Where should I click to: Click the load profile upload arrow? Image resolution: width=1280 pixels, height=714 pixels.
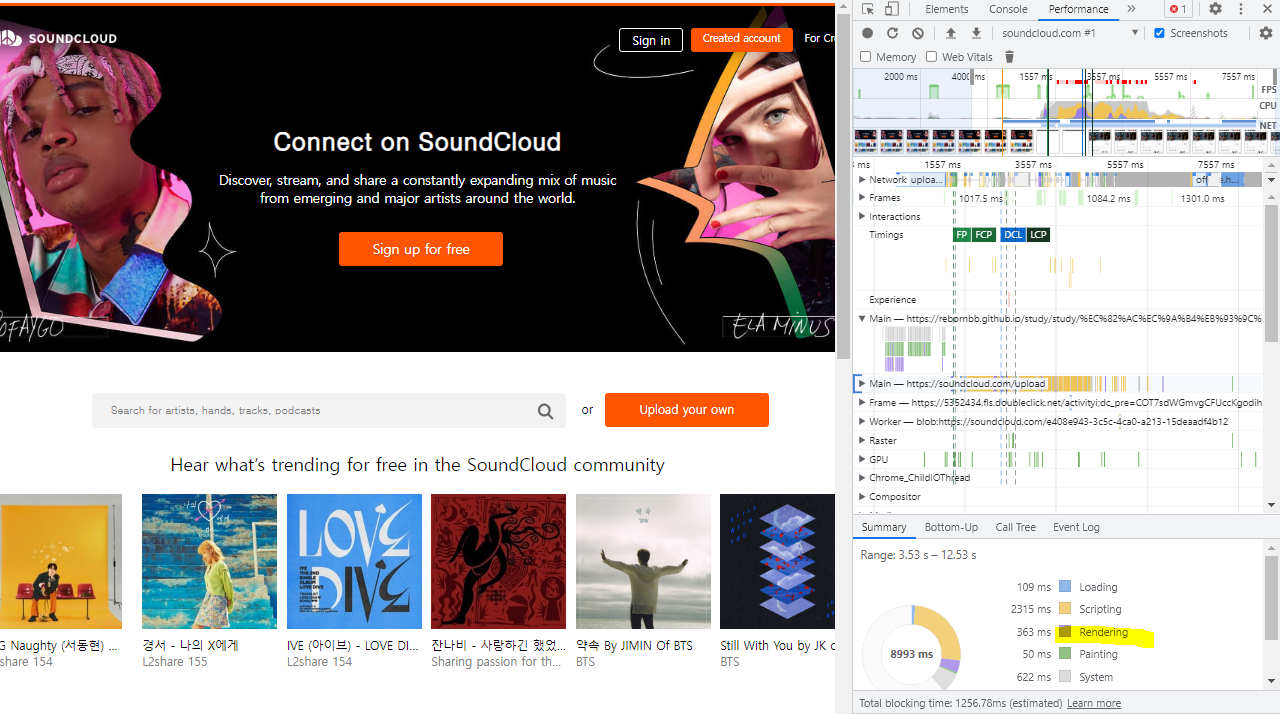point(951,33)
